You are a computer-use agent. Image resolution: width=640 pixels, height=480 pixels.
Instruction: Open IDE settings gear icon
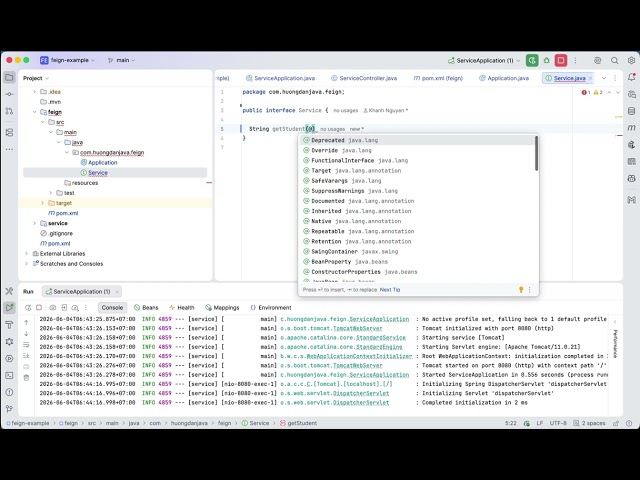(631, 60)
